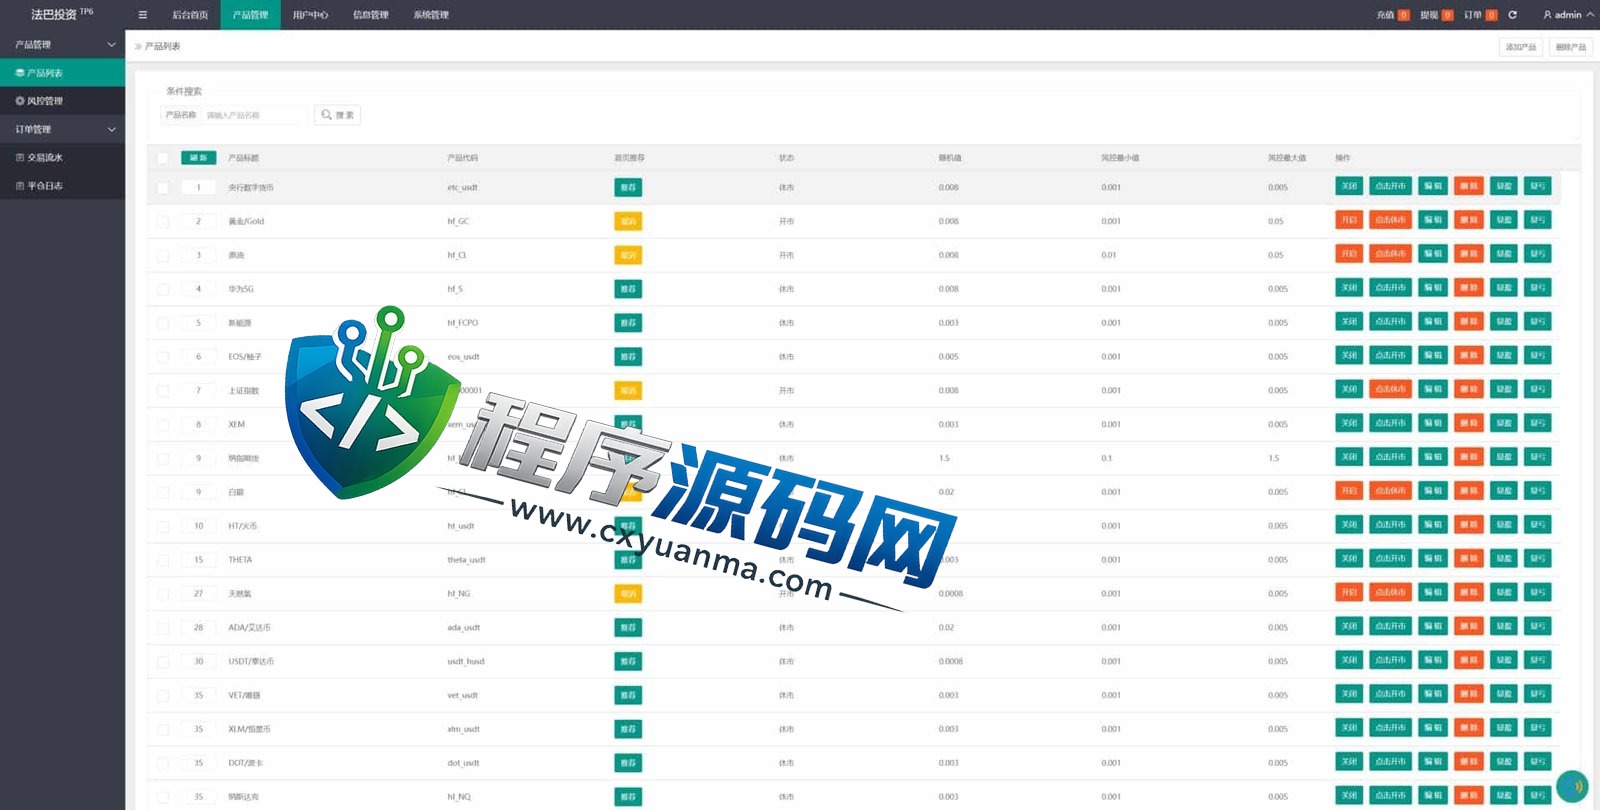1600x810 pixels.
Task: Tick the select-all checkbox in table header
Action: [163, 158]
